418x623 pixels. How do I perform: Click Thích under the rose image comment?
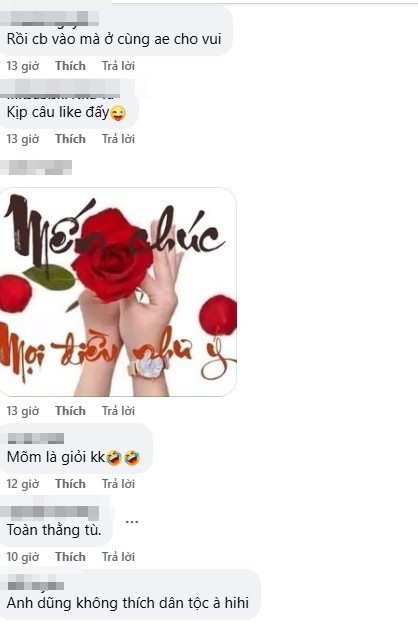(x=70, y=410)
